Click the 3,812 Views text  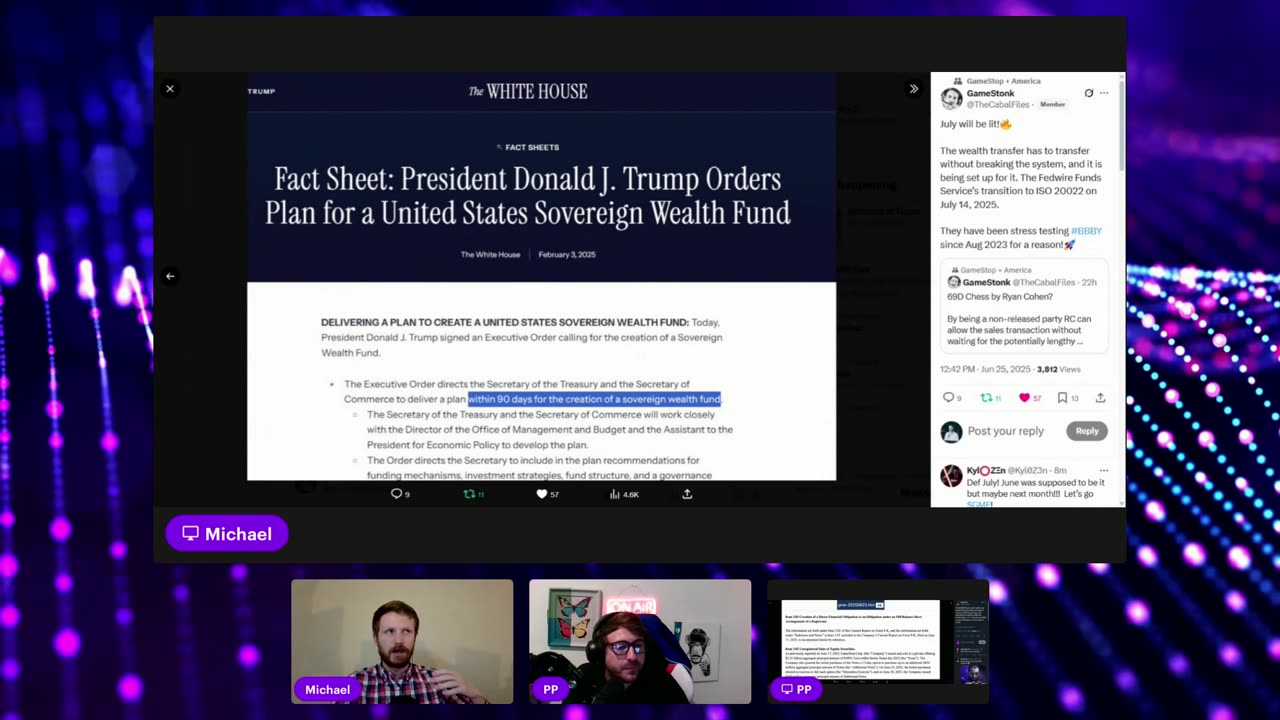[1059, 370]
